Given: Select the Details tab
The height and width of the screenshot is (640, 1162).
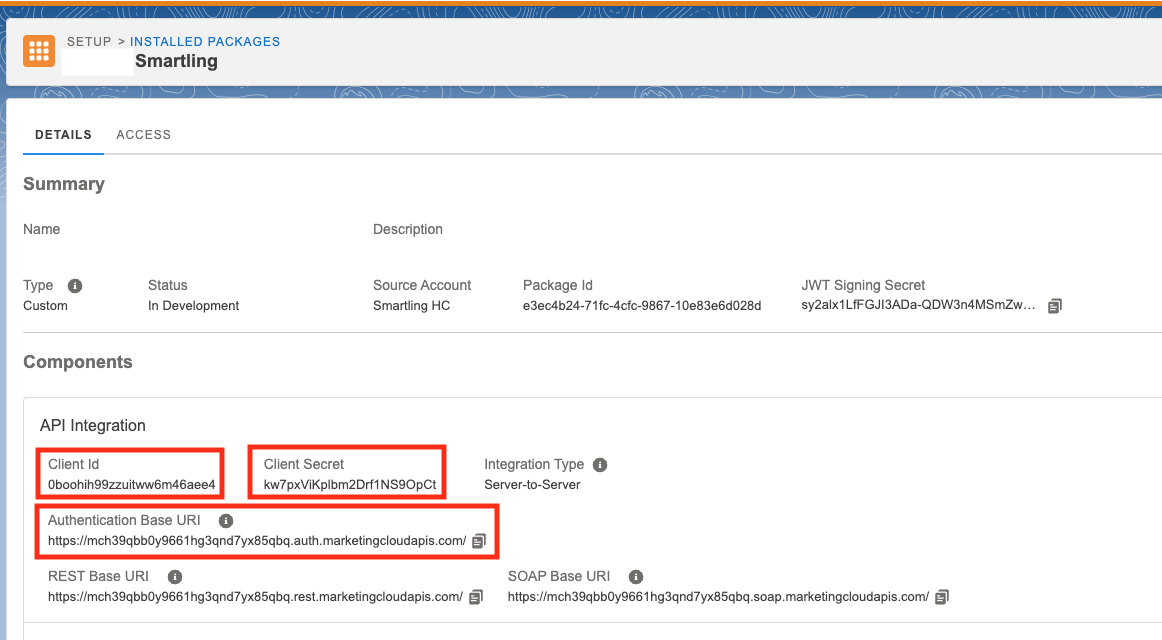Looking at the screenshot, I should [x=64, y=135].
